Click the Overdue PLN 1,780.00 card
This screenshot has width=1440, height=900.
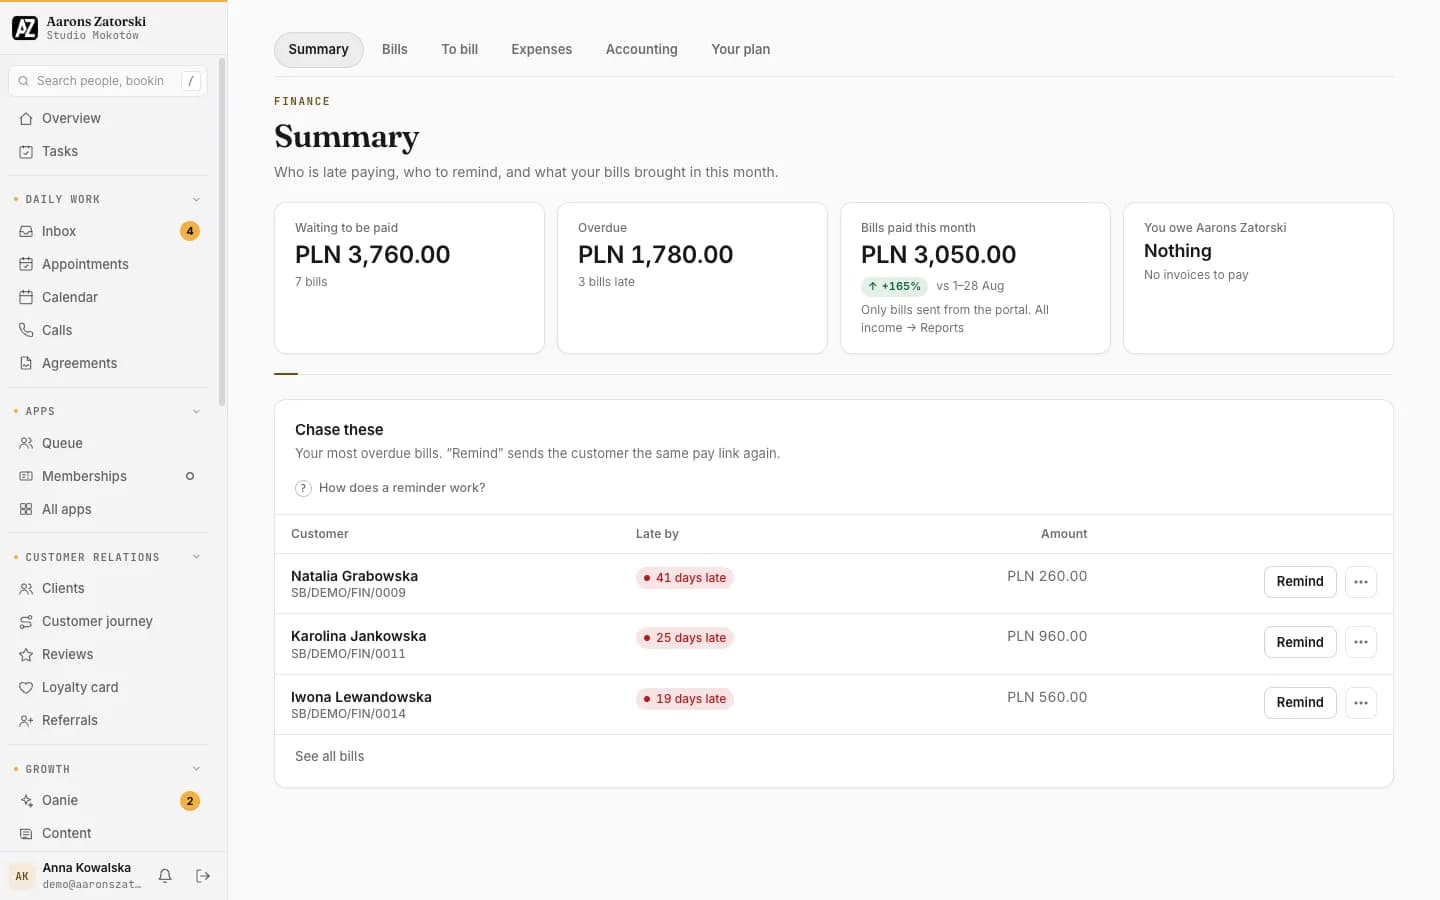tap(692, 278)
